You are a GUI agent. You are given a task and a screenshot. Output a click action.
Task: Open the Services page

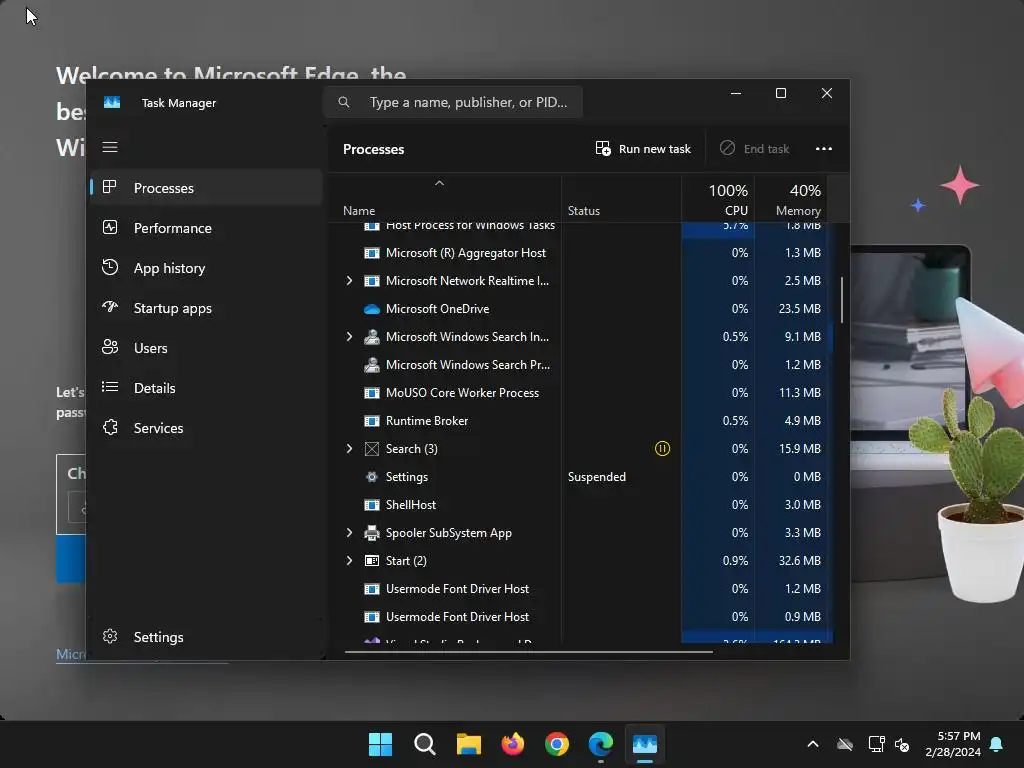coord(206,428)
